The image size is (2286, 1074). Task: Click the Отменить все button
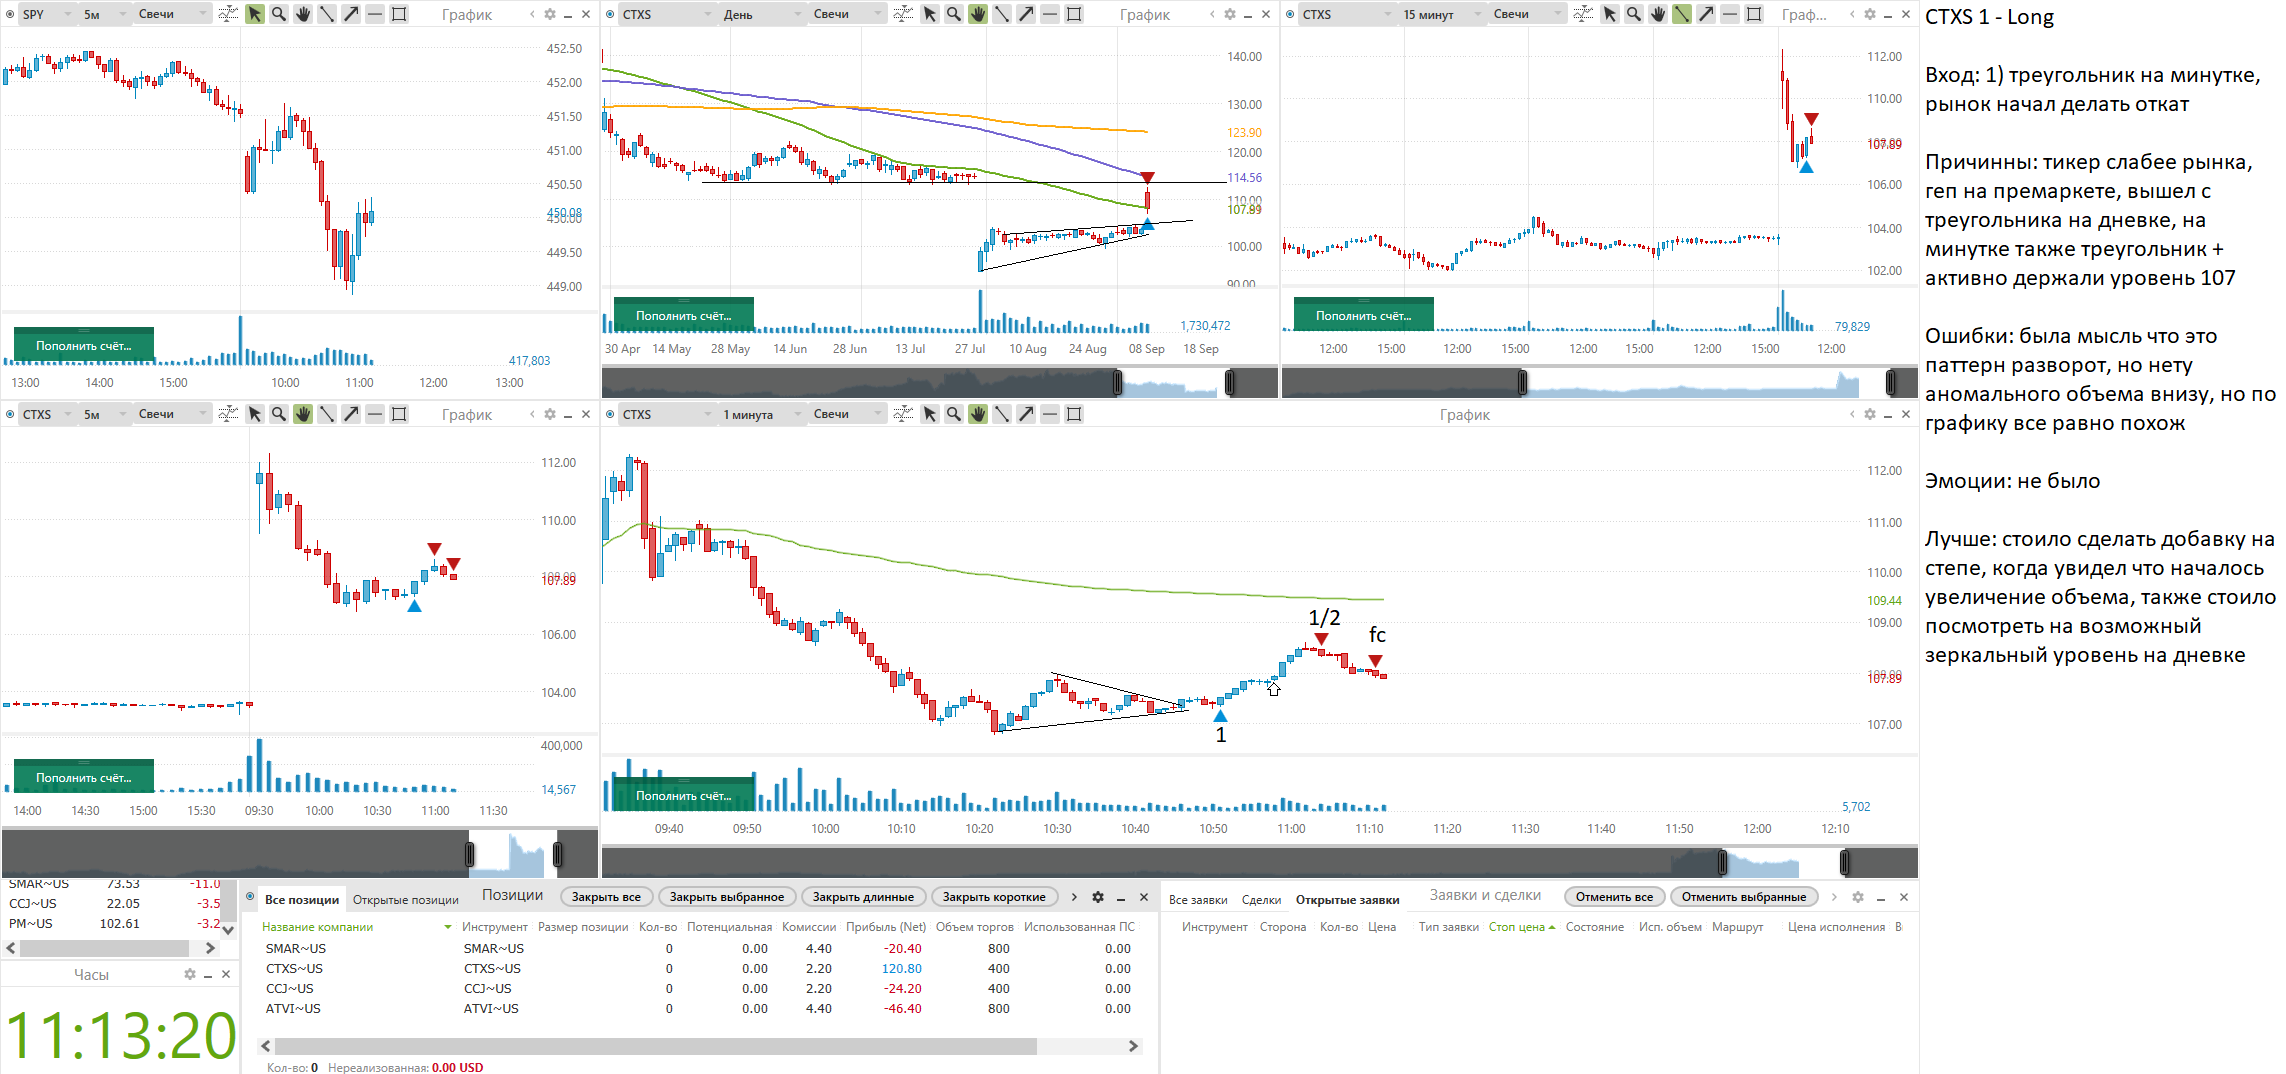pyautogui.click(x=1614, y=897)
